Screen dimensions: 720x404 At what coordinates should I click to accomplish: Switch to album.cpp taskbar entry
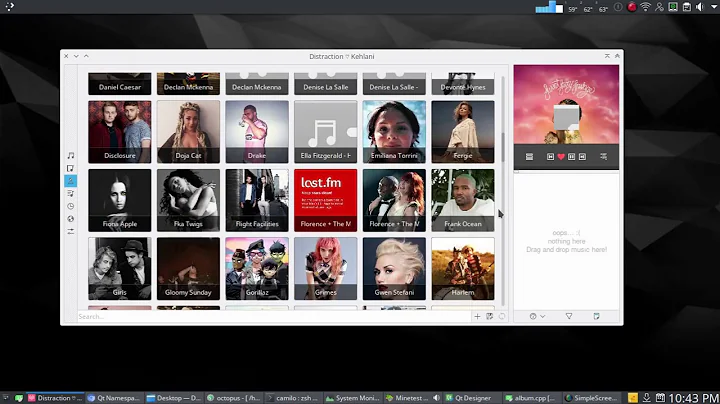(531, 398)
